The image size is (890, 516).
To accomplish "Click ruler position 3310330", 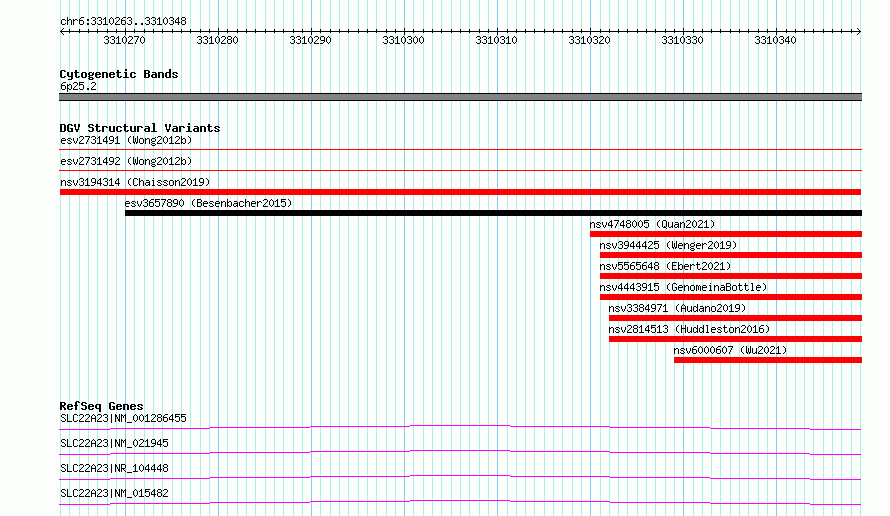I will coord(683,40).
